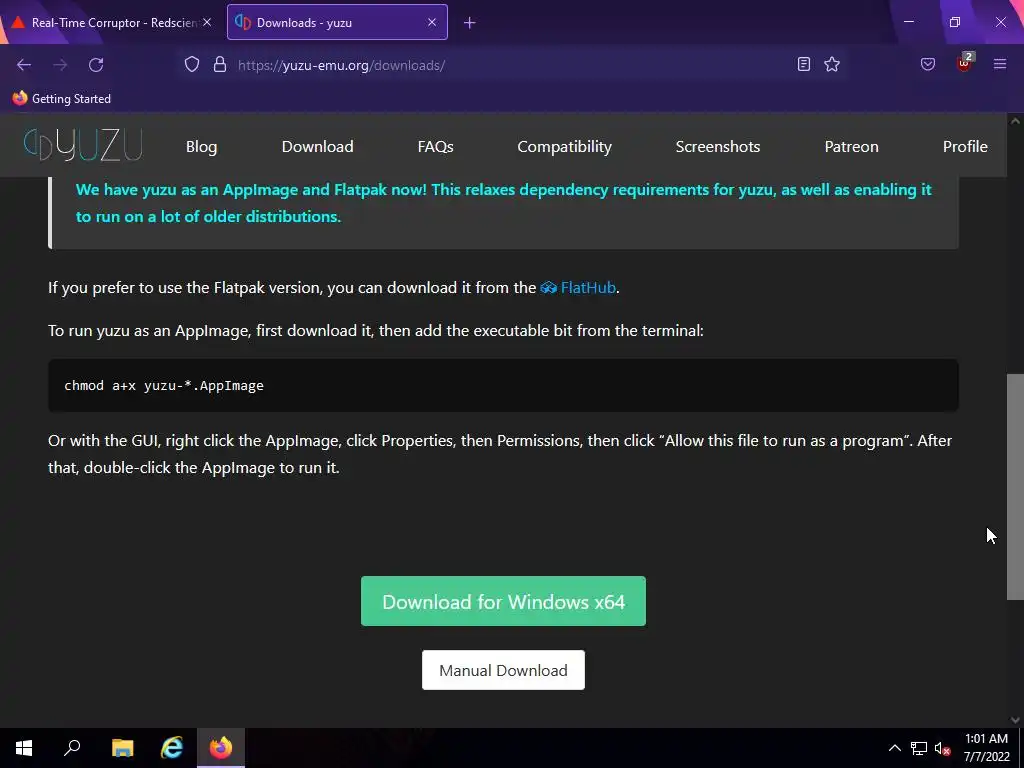Open the Blog navigation item
Viewport: 1024px width, 768px height.
[201, 146]
